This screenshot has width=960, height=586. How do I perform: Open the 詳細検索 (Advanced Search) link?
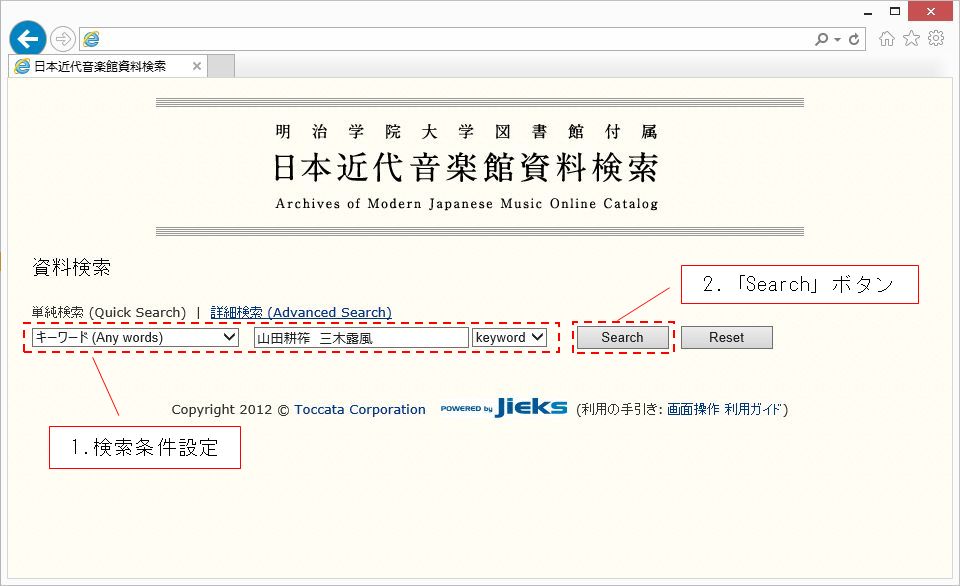pos(301,313)
